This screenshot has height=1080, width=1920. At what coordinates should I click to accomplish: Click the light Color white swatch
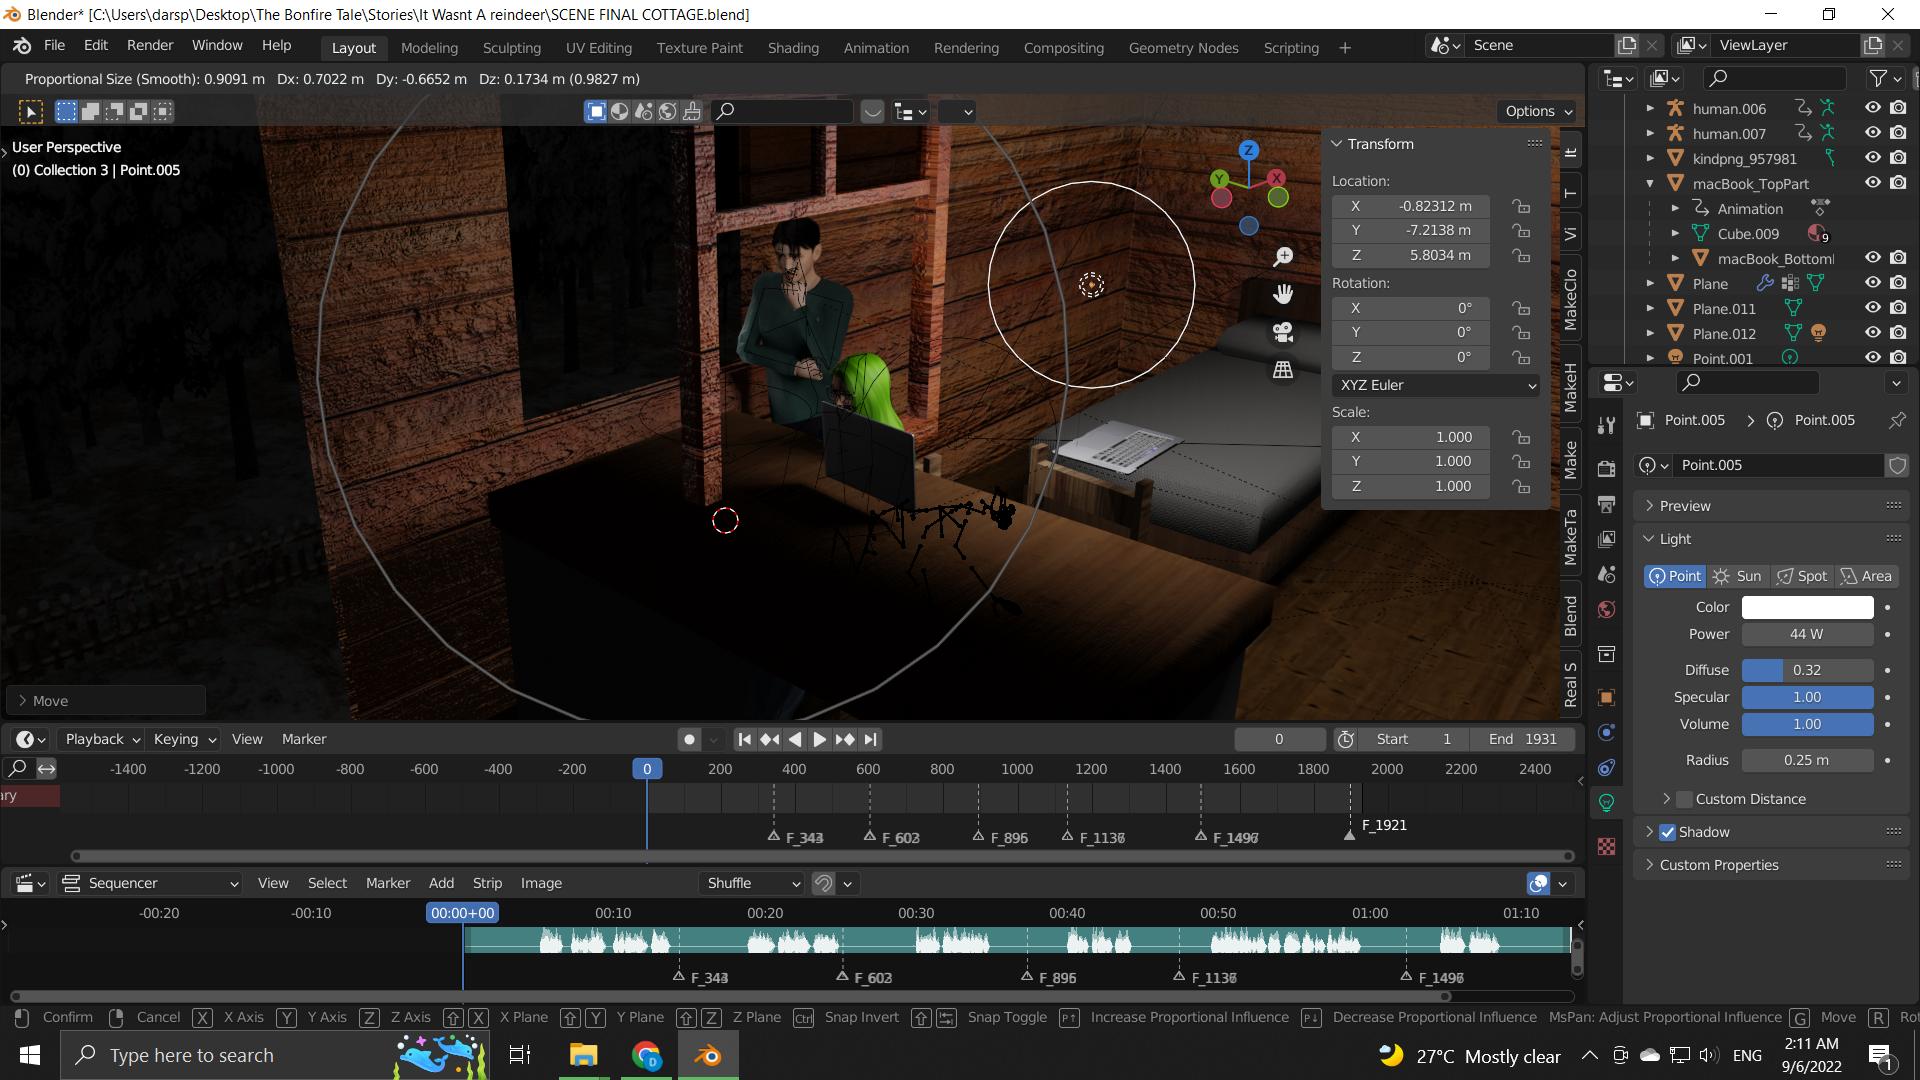tap(1809, 605)
